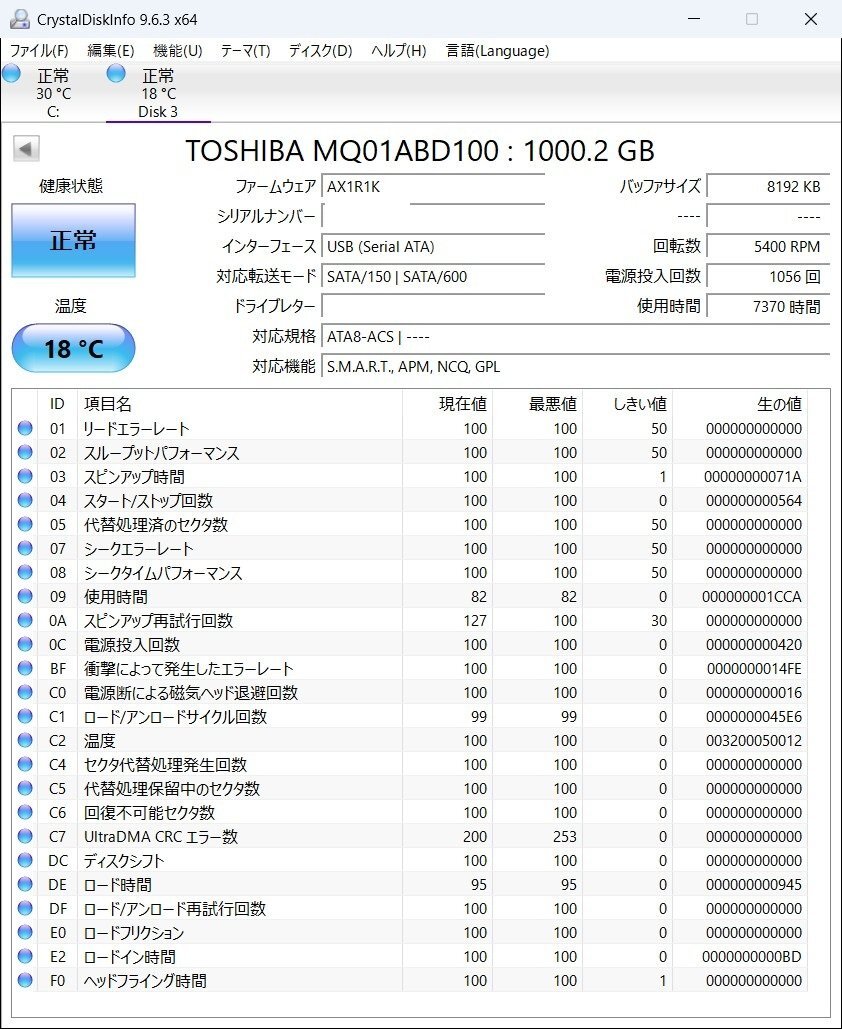Screen dimensions: 842x1029
Task: Click the 対応規格 field ATA8-ACS
Action: [x=576, y=337]
